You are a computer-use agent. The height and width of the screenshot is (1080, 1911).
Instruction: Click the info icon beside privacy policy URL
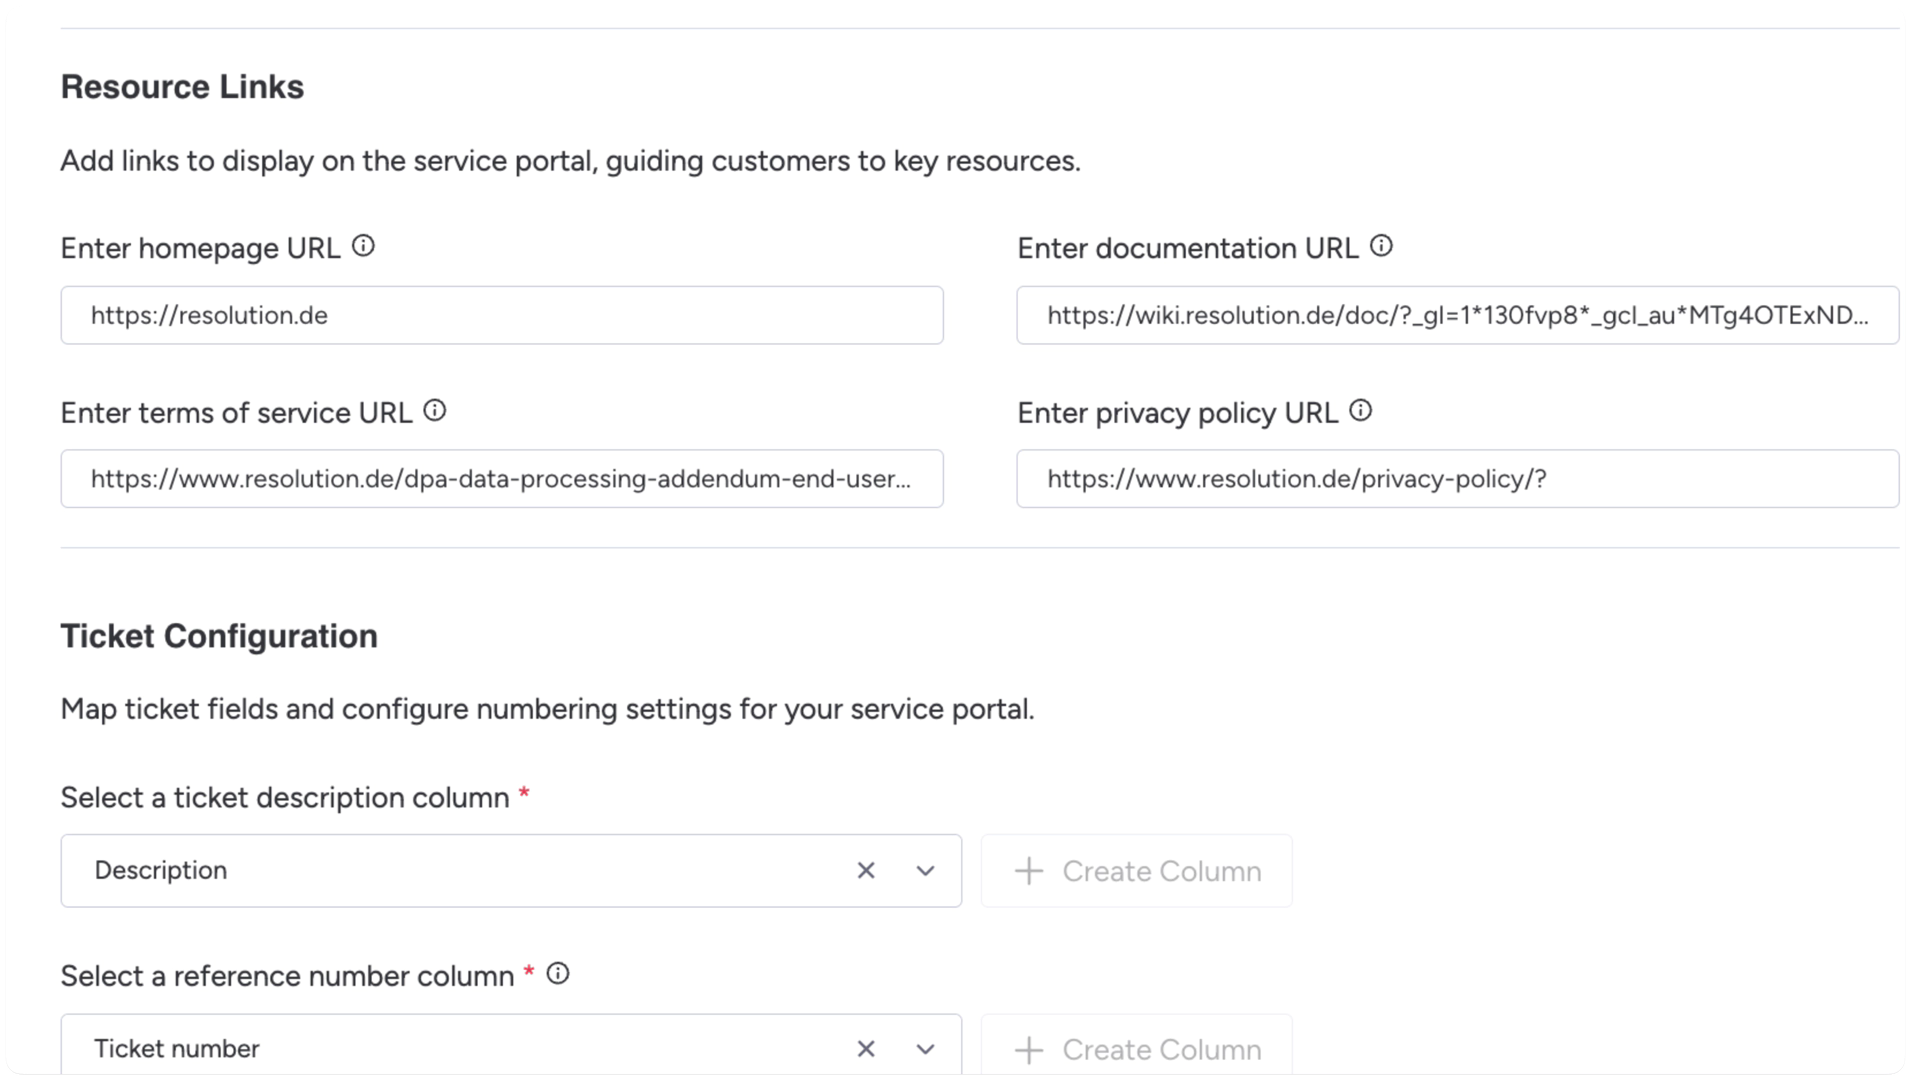1361,410
